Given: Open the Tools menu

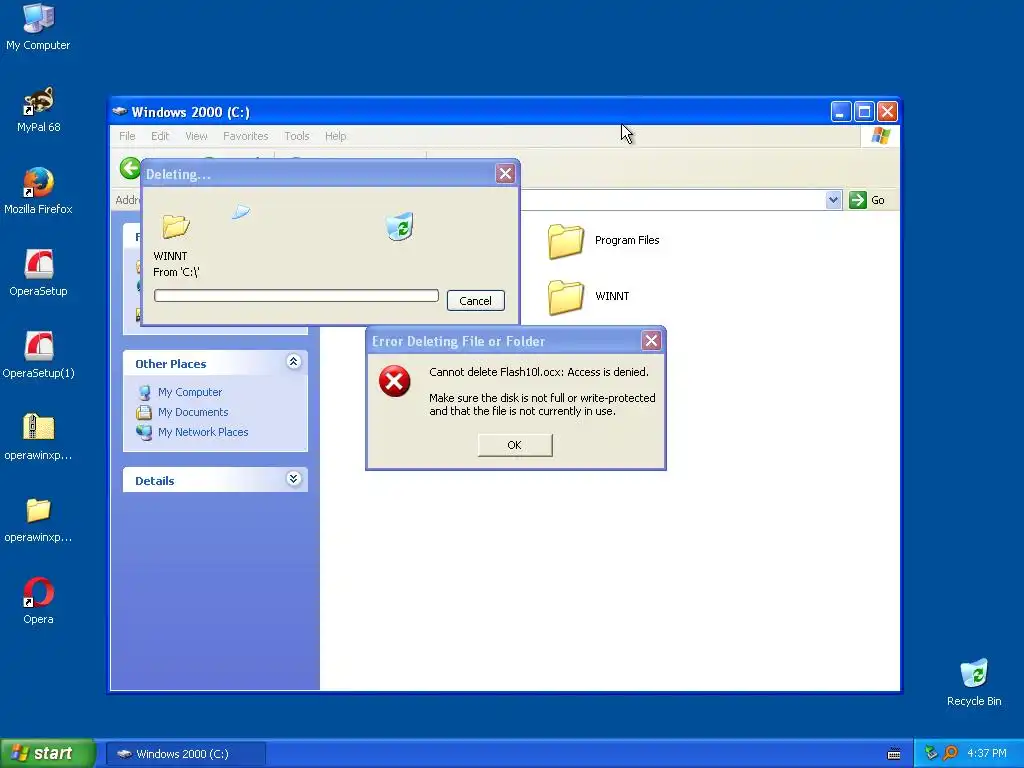Looking at the screenshot, I should 296,136.
